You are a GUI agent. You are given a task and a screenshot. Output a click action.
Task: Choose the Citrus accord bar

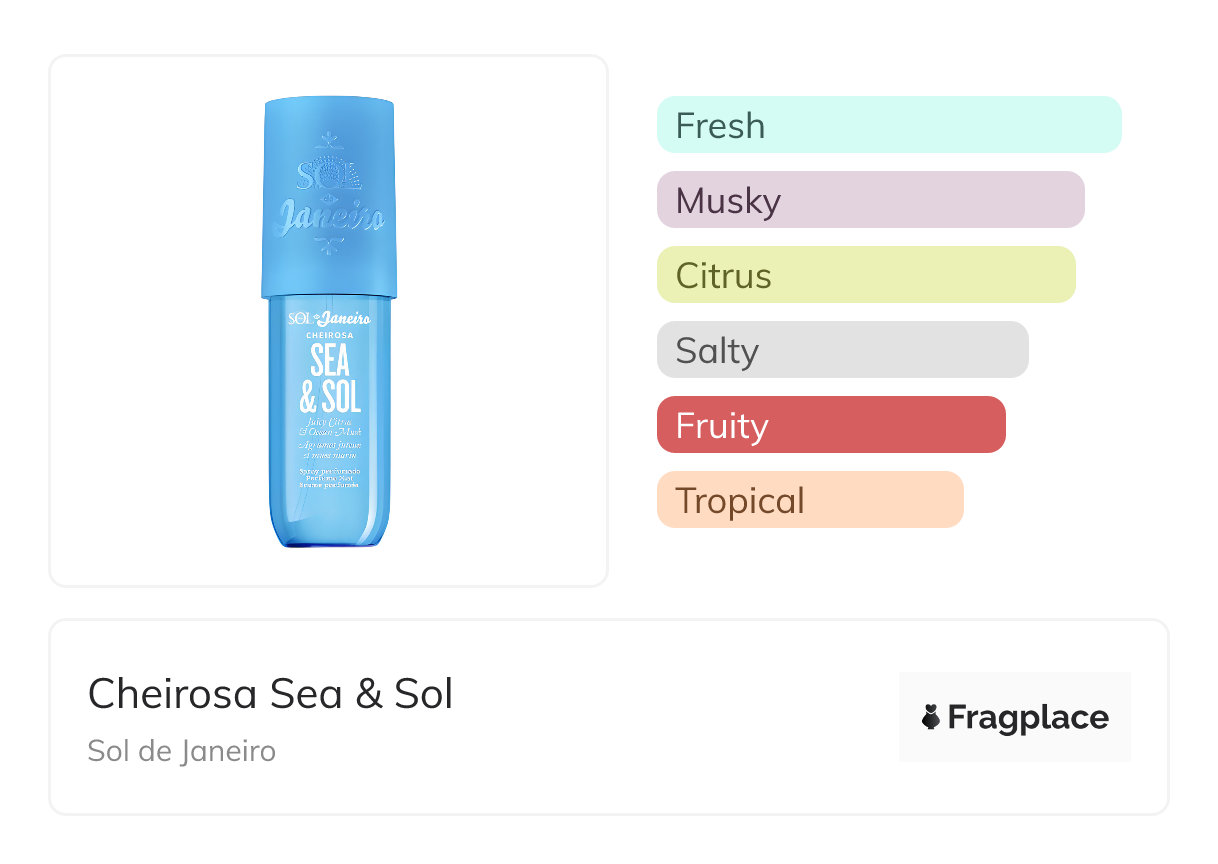[866, 275]
